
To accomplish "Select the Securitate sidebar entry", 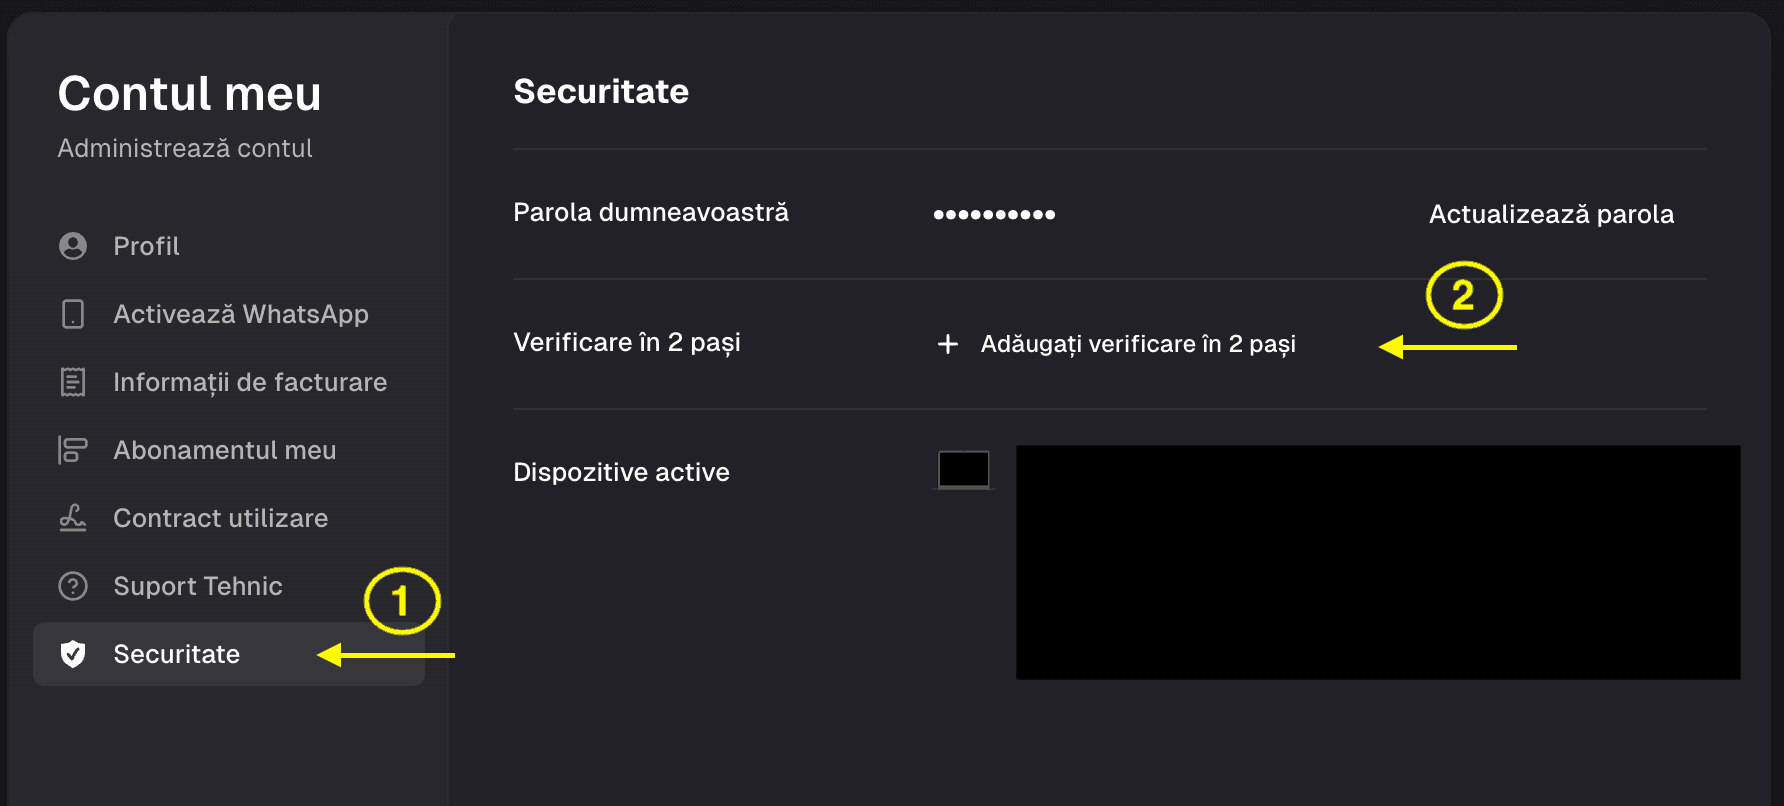I will 229,654.
